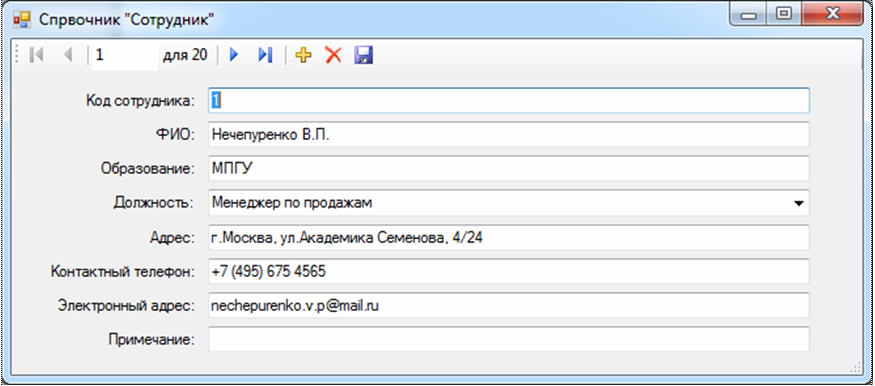This screenshot has height=386, width=875.
Task: Save data with the floppy disk icon
Action: (363, 55)
